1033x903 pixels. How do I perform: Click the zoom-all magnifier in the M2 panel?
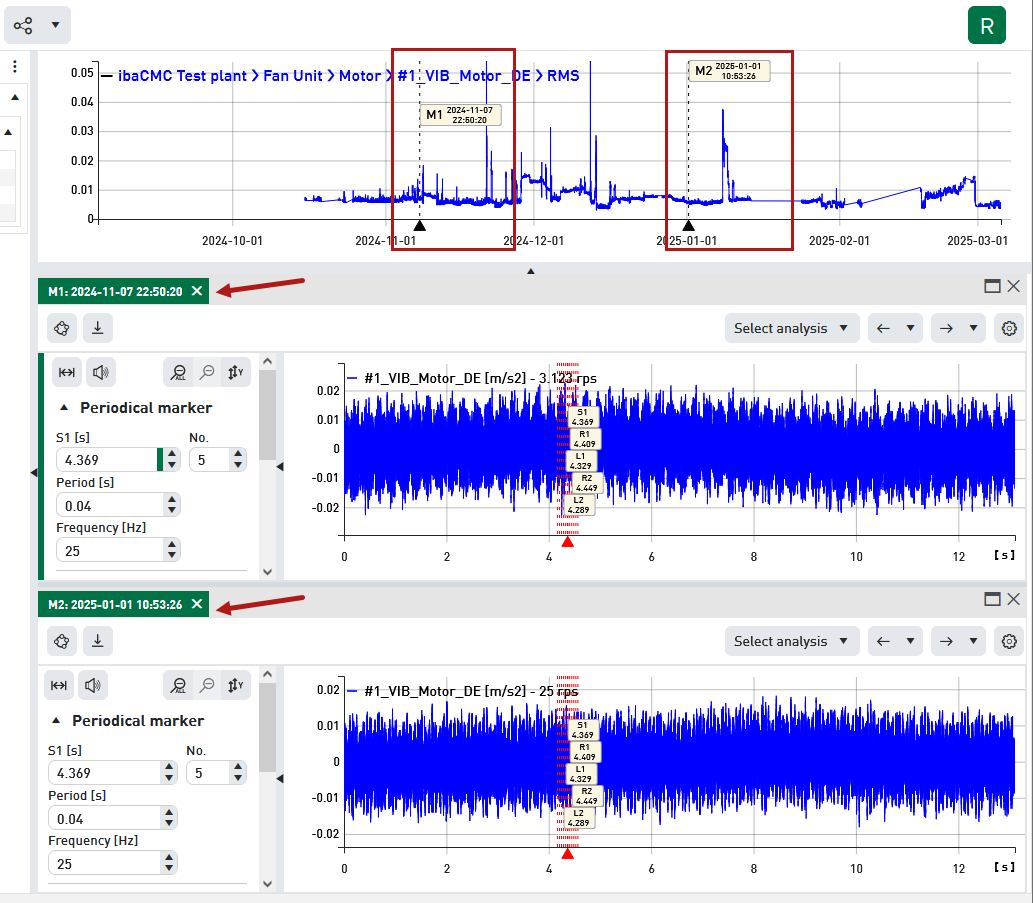click(x=177, y=685)
